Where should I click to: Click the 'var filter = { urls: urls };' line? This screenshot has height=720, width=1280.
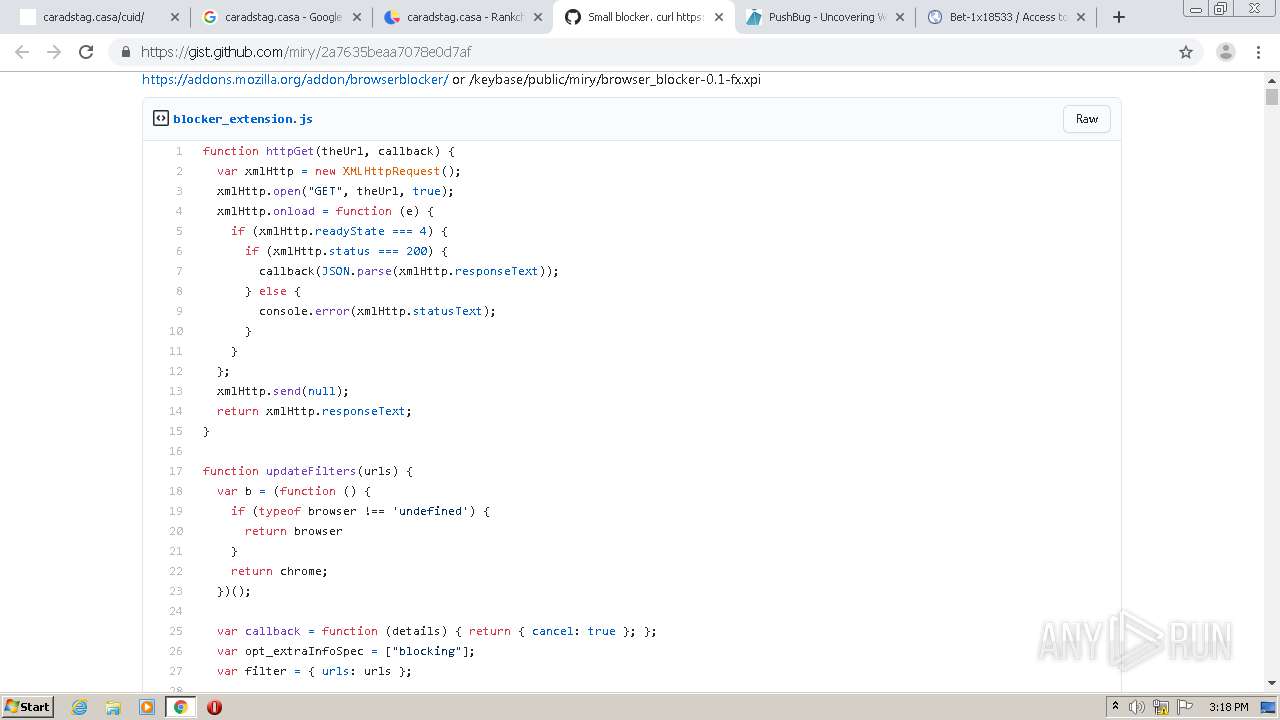pos(314,671)
